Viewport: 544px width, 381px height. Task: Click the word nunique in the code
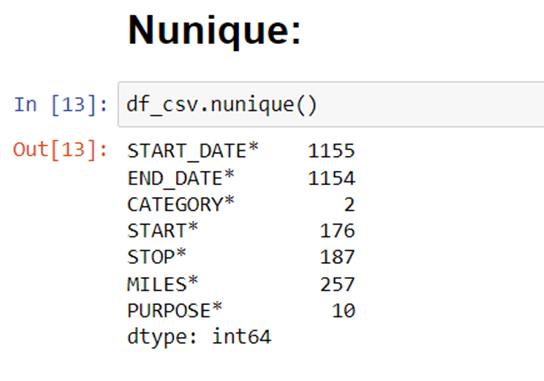point(252,105)
